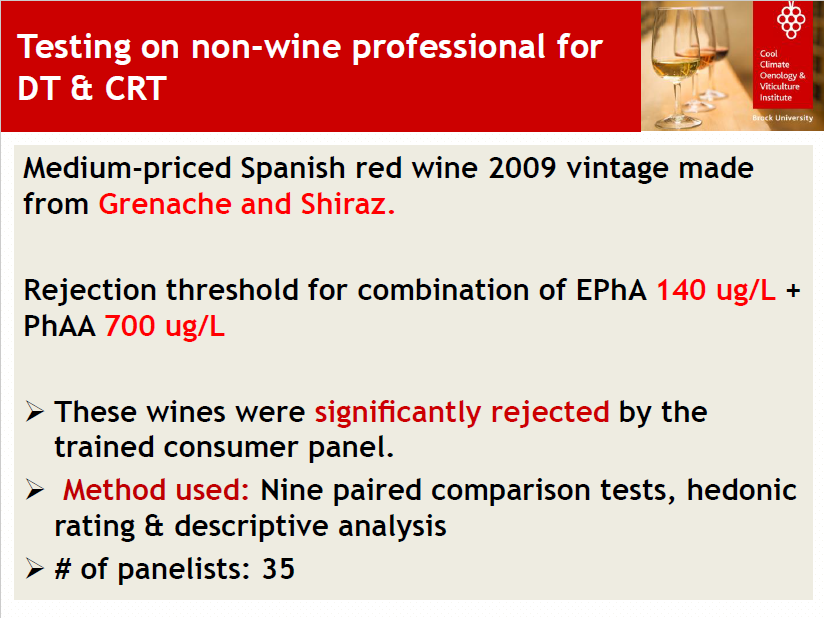Select the slide title 'Testing on non-wine professional'
Screen dimensions: 824x618
310,48
